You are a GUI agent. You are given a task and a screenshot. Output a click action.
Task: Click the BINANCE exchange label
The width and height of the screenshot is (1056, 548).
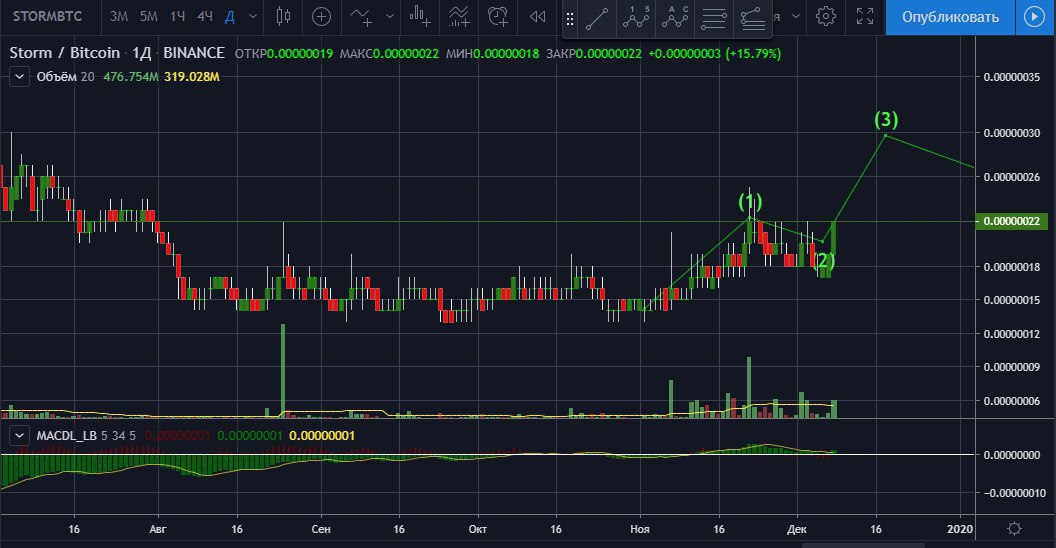pyautogui.click(x=194, y=53)
